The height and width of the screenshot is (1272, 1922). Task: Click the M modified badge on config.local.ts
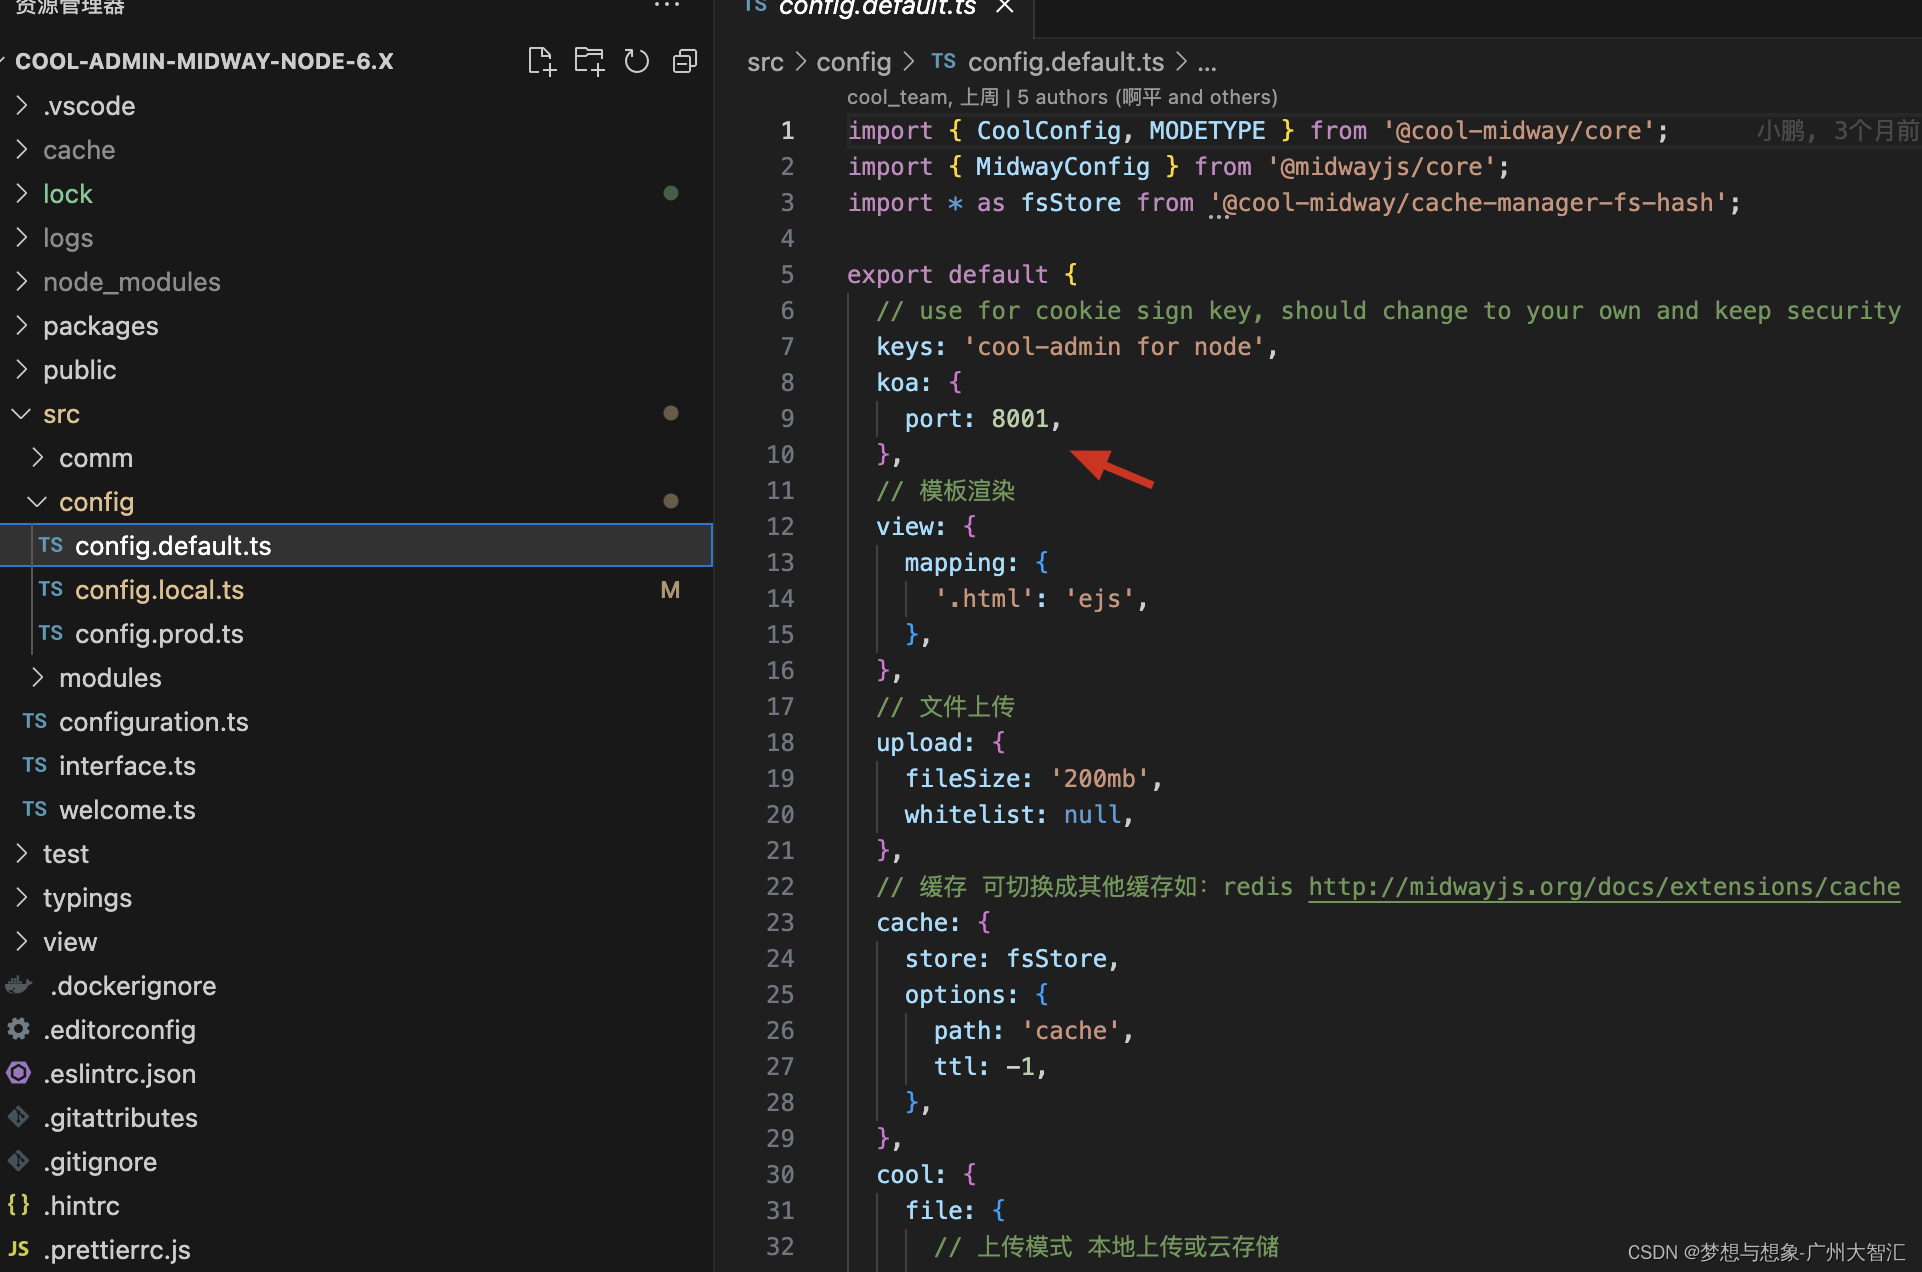(x=670, y=590)
